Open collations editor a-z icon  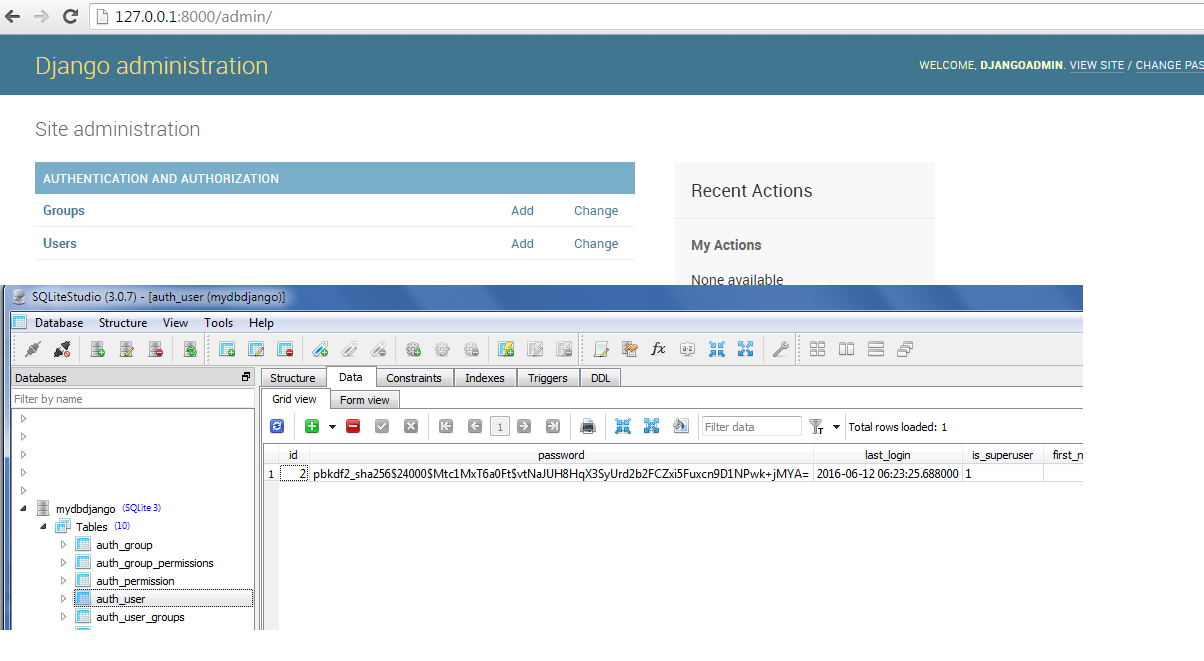click(x=687, y=349)
